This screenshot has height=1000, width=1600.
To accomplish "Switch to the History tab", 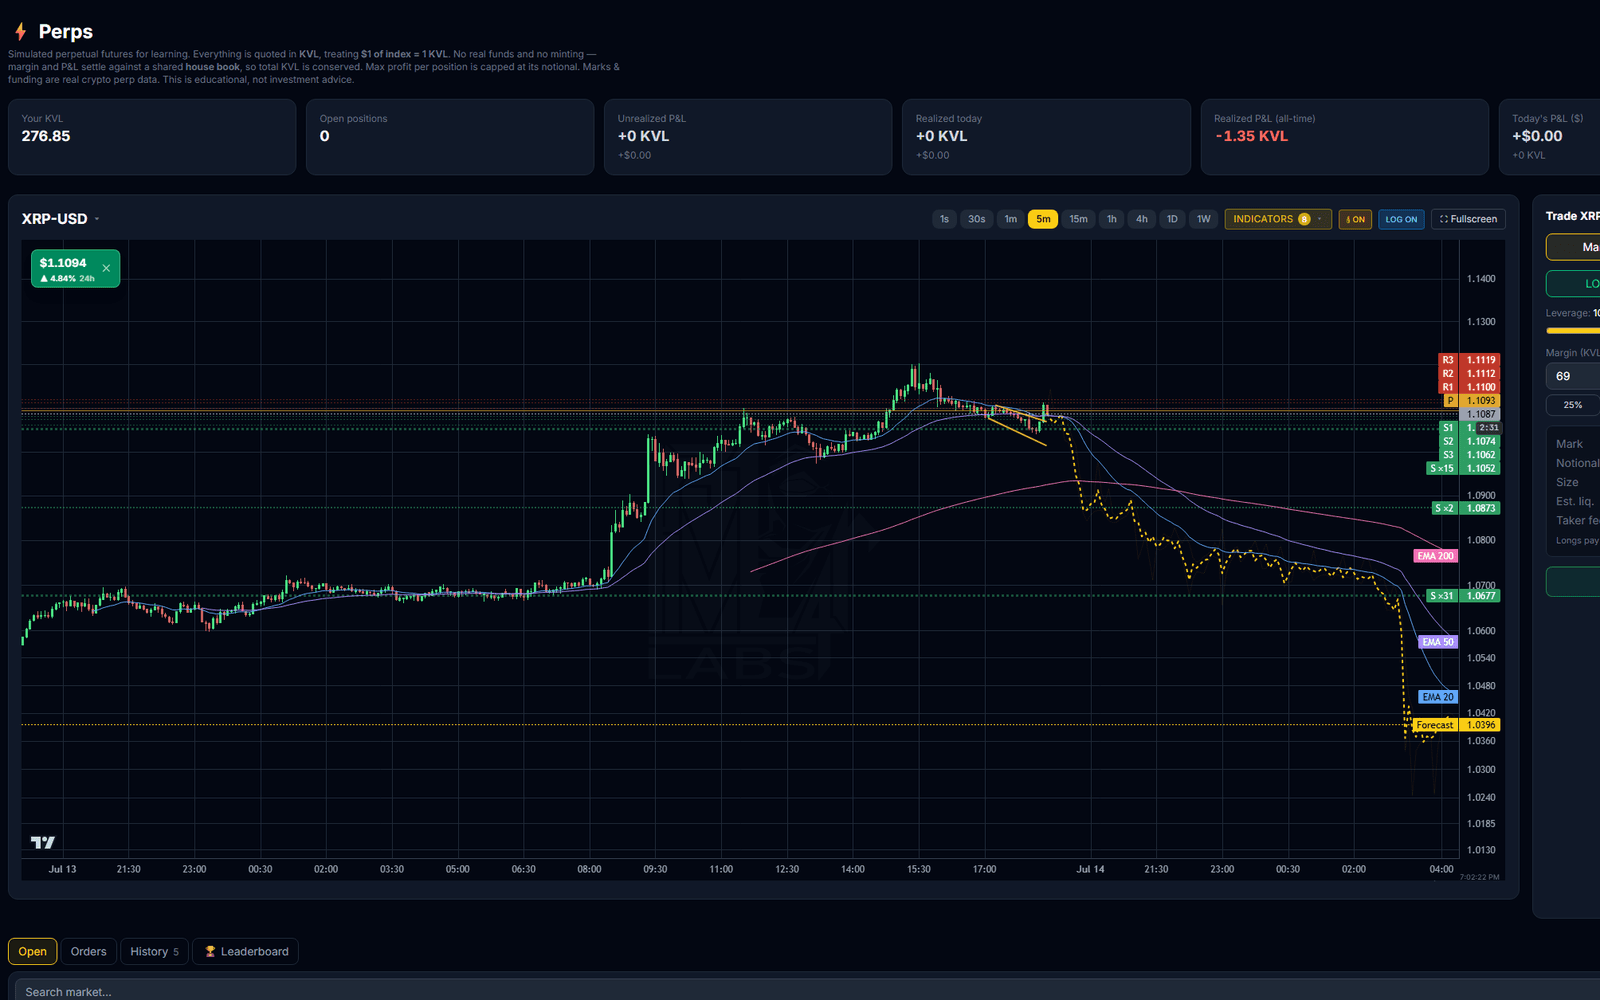I will coord(154,952).
